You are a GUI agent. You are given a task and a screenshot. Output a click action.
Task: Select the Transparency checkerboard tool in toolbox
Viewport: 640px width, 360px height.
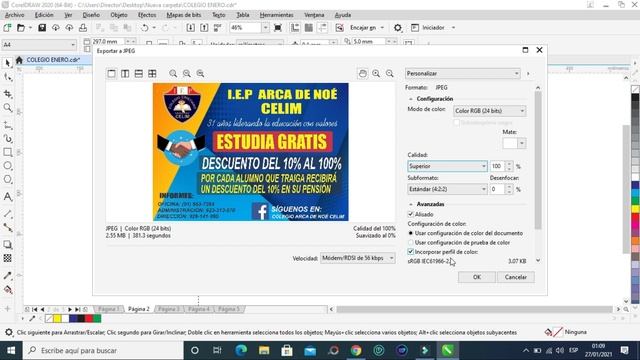(x=7, y=258)
